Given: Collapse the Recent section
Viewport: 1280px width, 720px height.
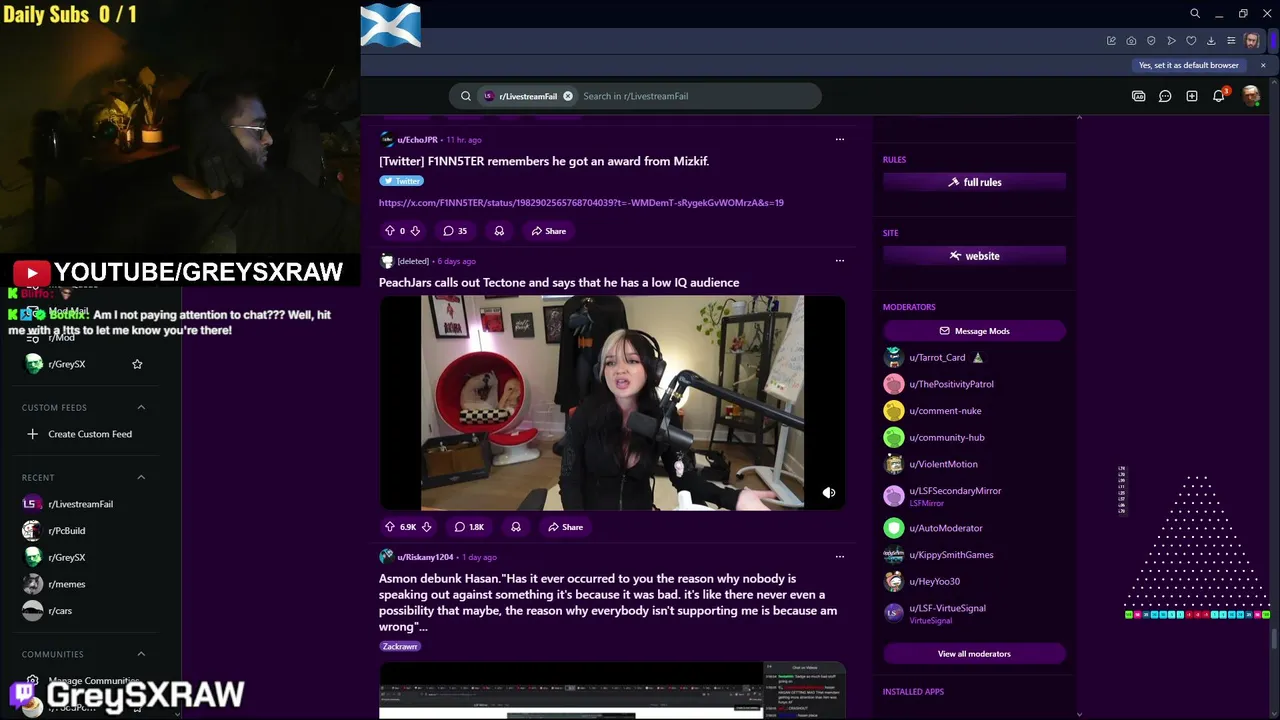Looking at the screenshot, I should [x=141, y=477].
